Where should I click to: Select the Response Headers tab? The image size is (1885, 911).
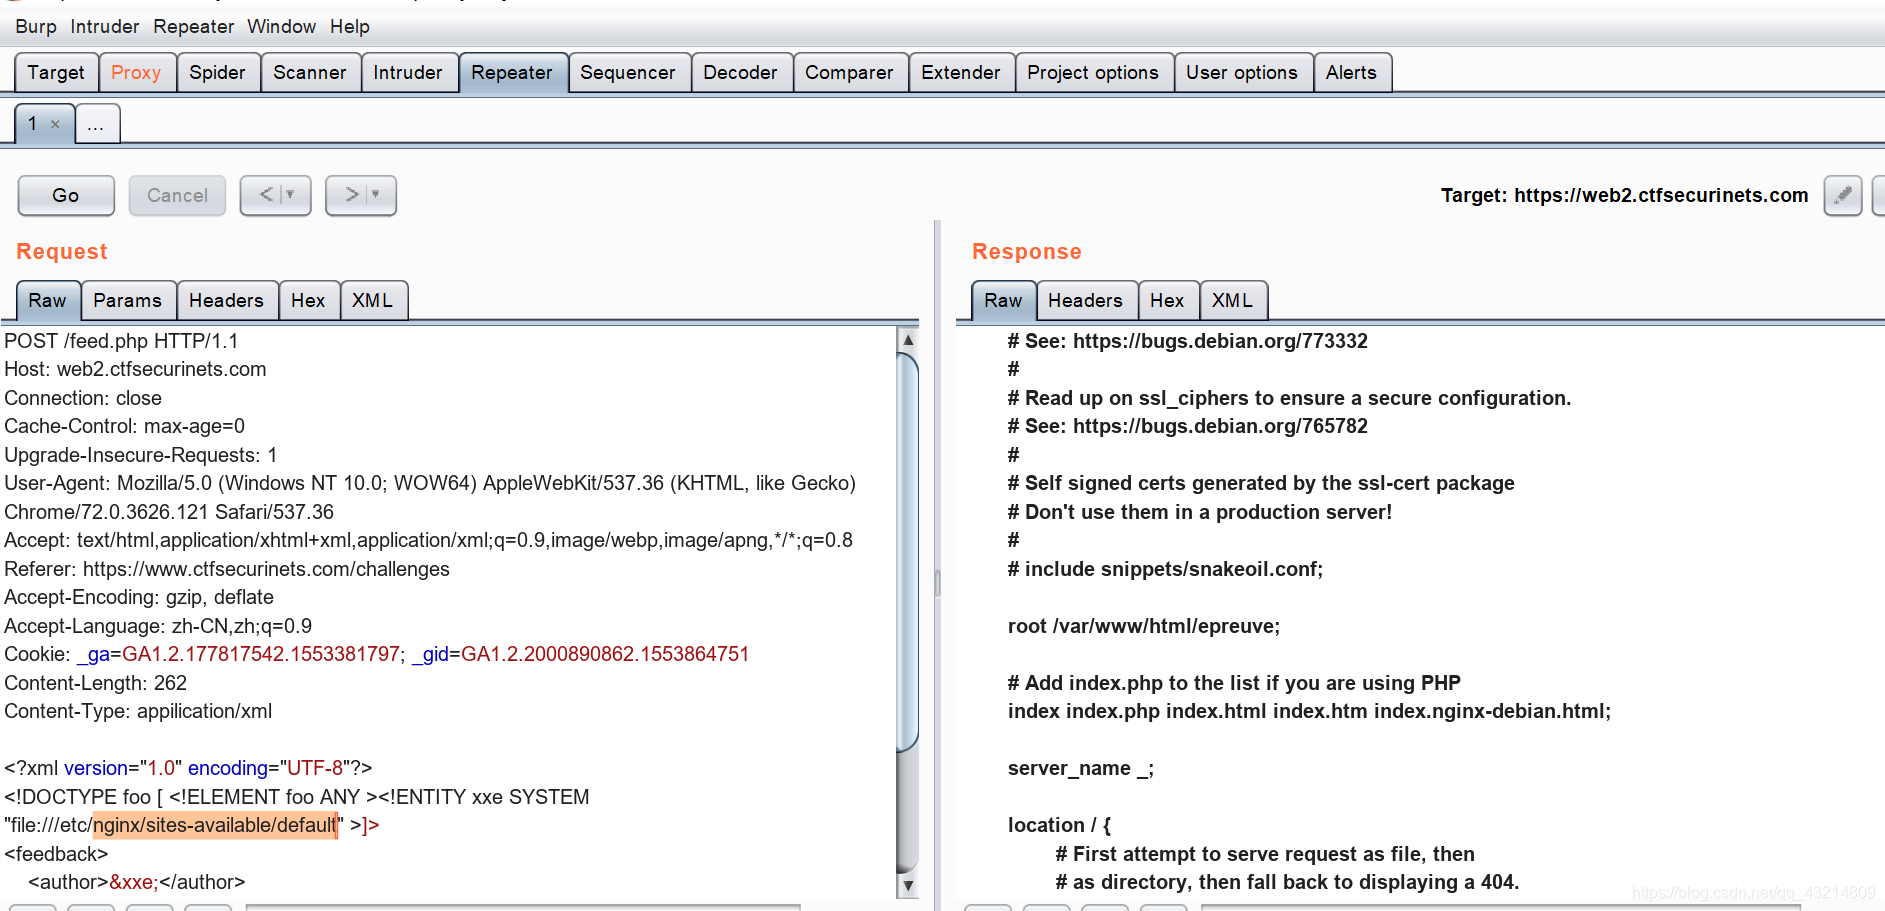click(1085, 301)
